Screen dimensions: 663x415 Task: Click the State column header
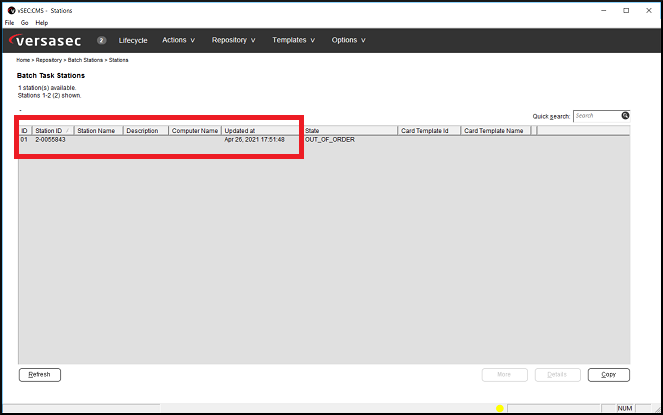(x=348, y=130)
